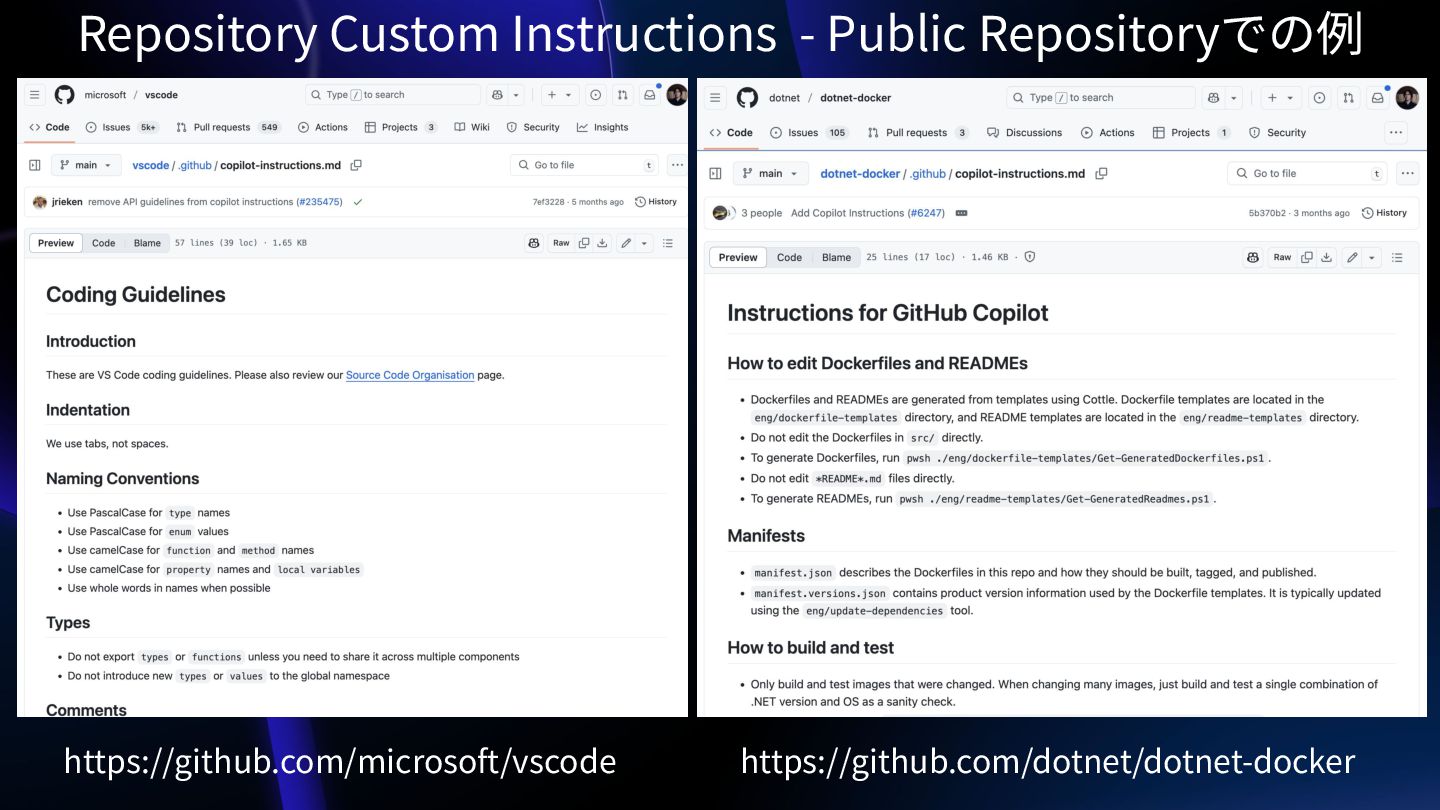Expand Copilot dropdown arrow in dotnet-docker header

click(x=1235, y=98)
